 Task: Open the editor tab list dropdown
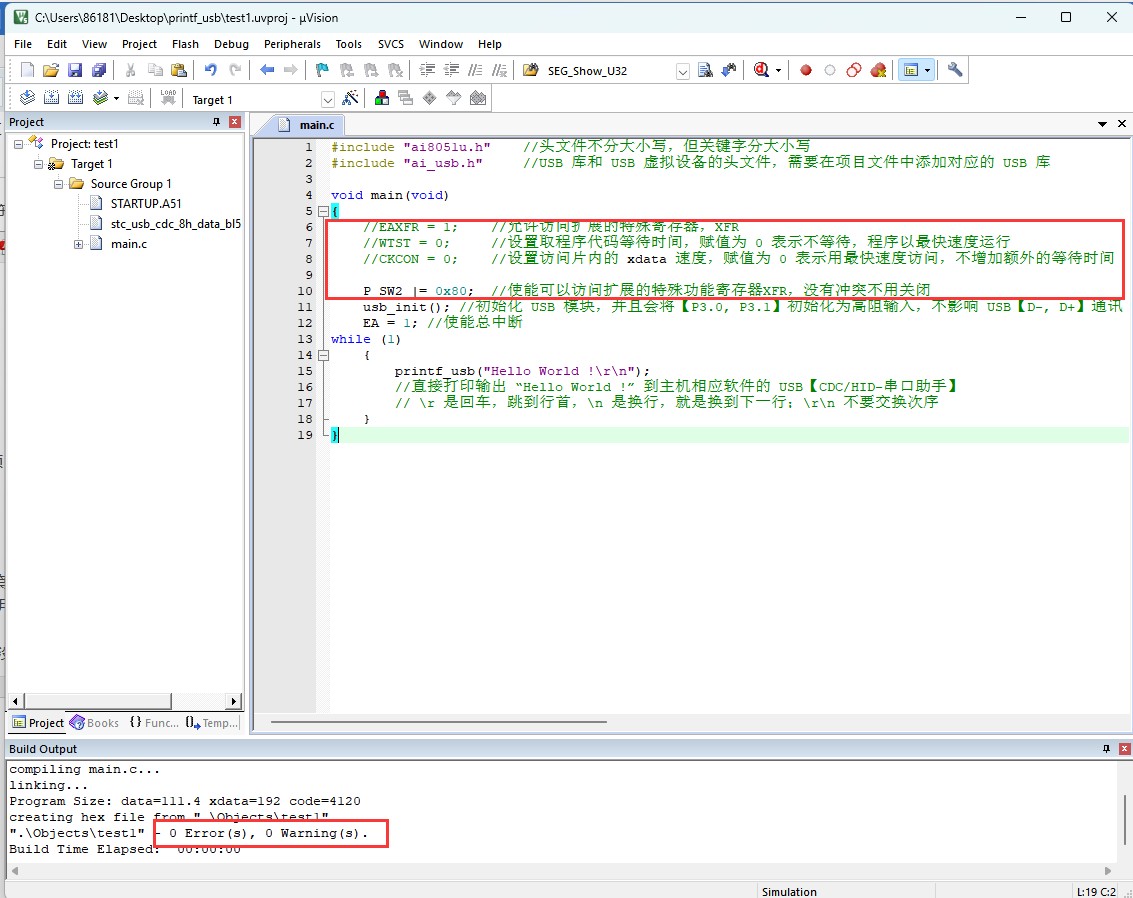tap(1102, 124)
